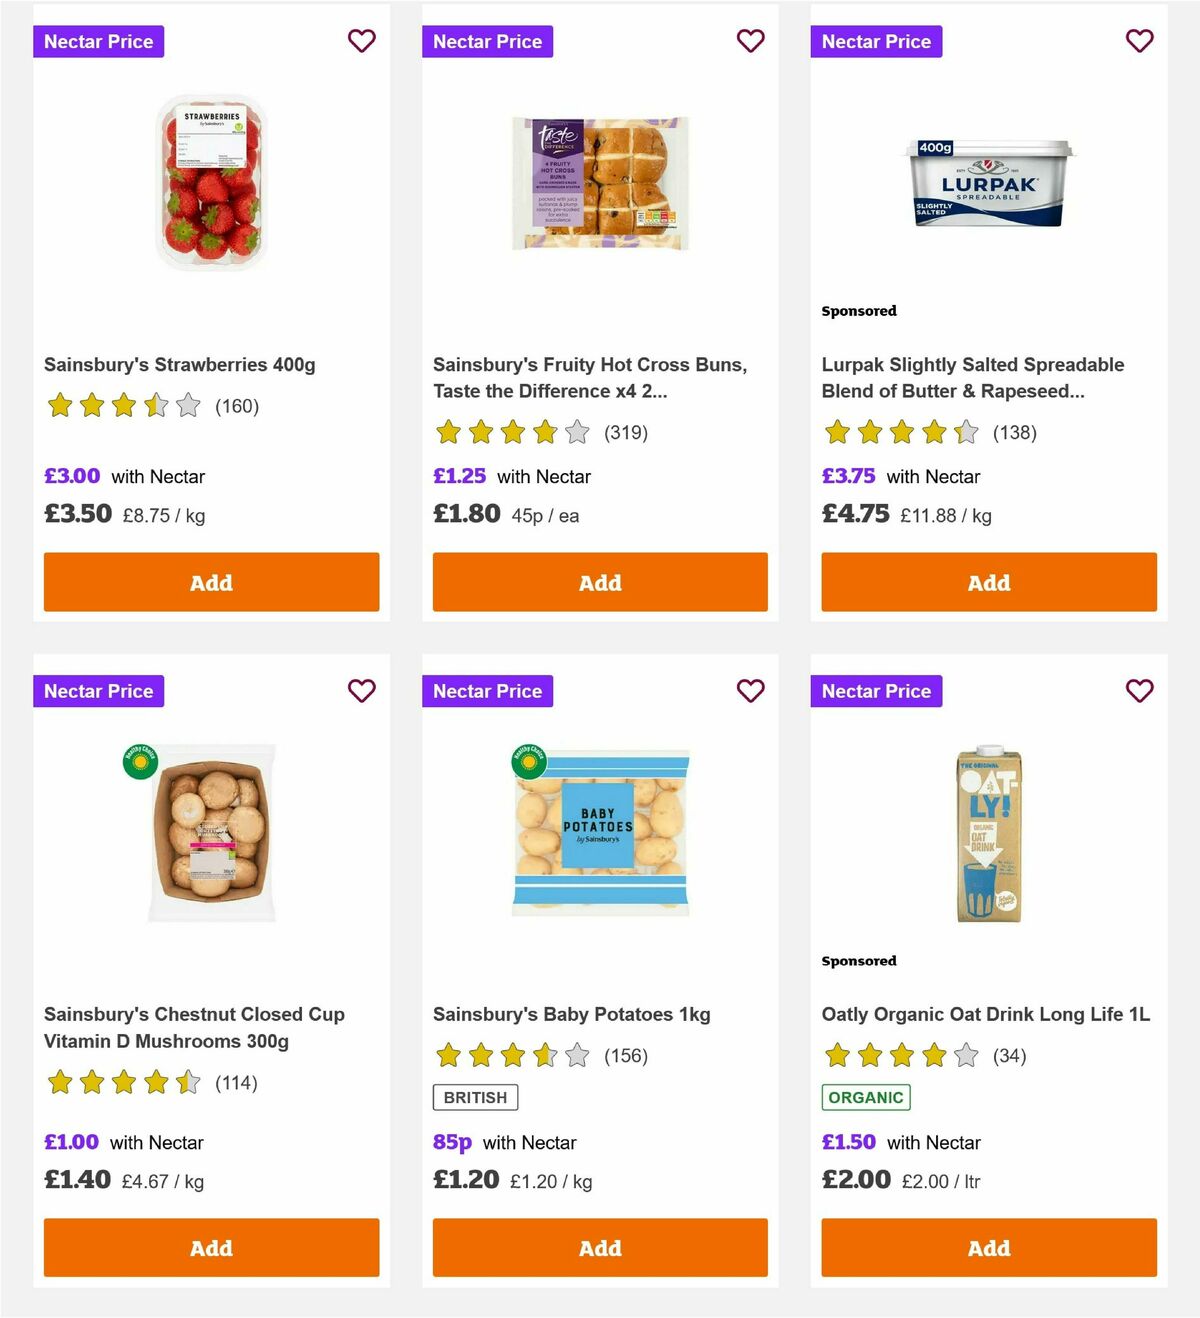Open the Sainsbury's Strawberries 400g product page
Screen dimensions: 1200x1318
[180, 364]
